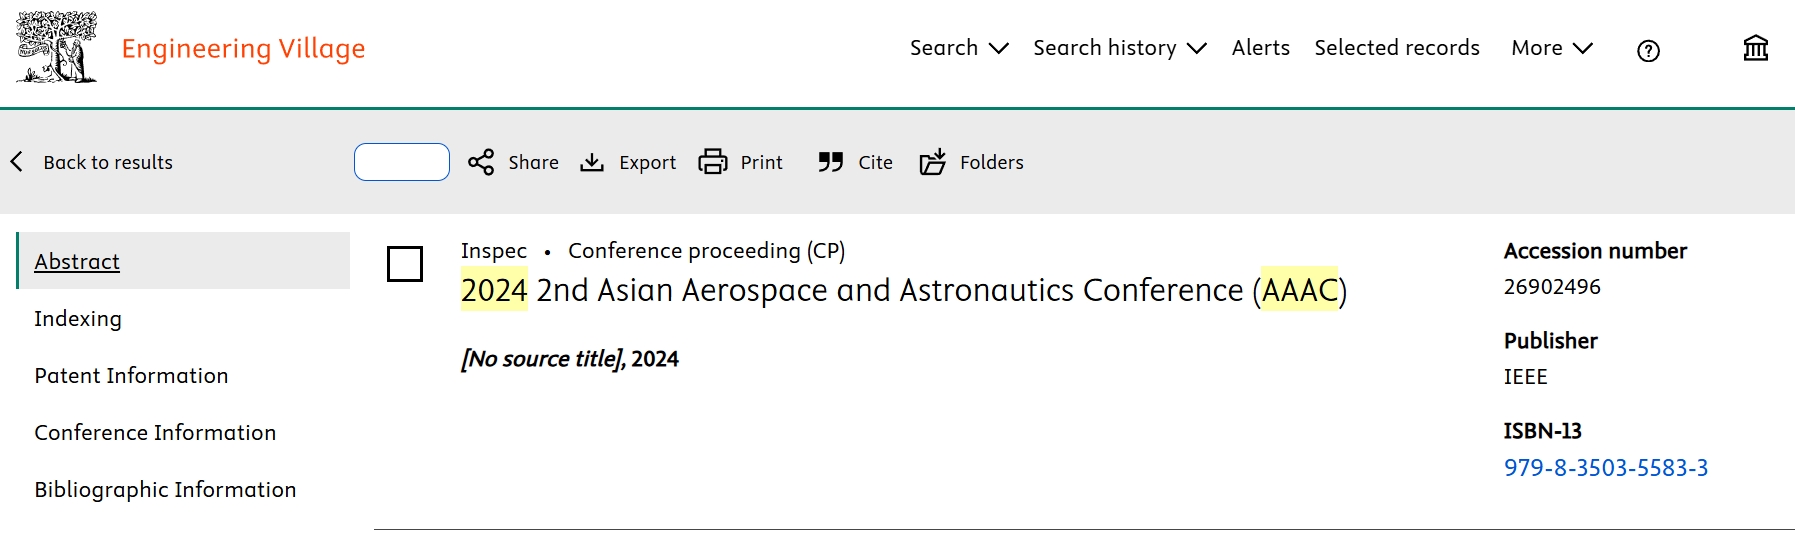Open the Alerts menu item

pos(1261,48)
